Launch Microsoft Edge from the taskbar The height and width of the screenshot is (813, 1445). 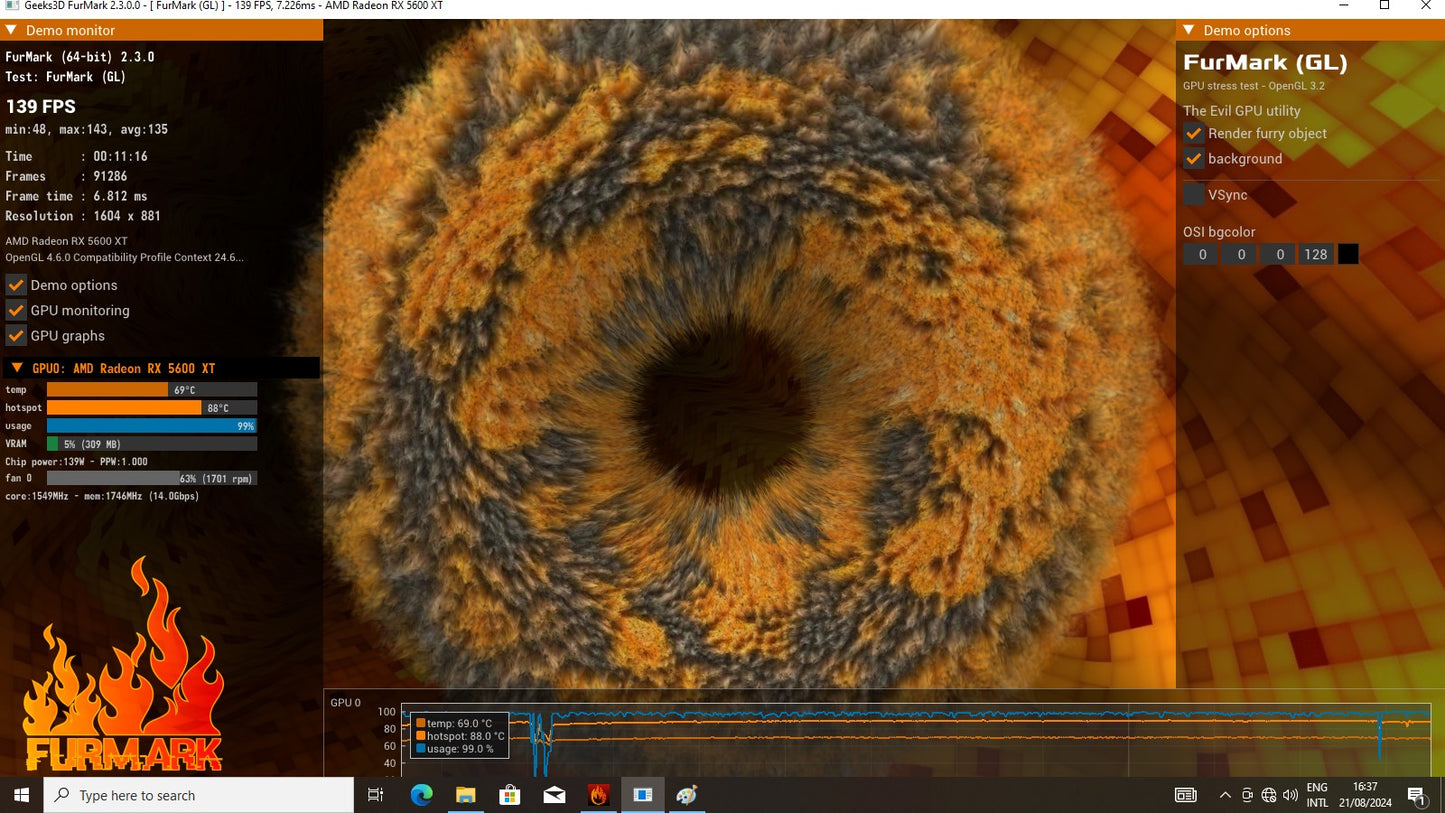coord(421,795)
